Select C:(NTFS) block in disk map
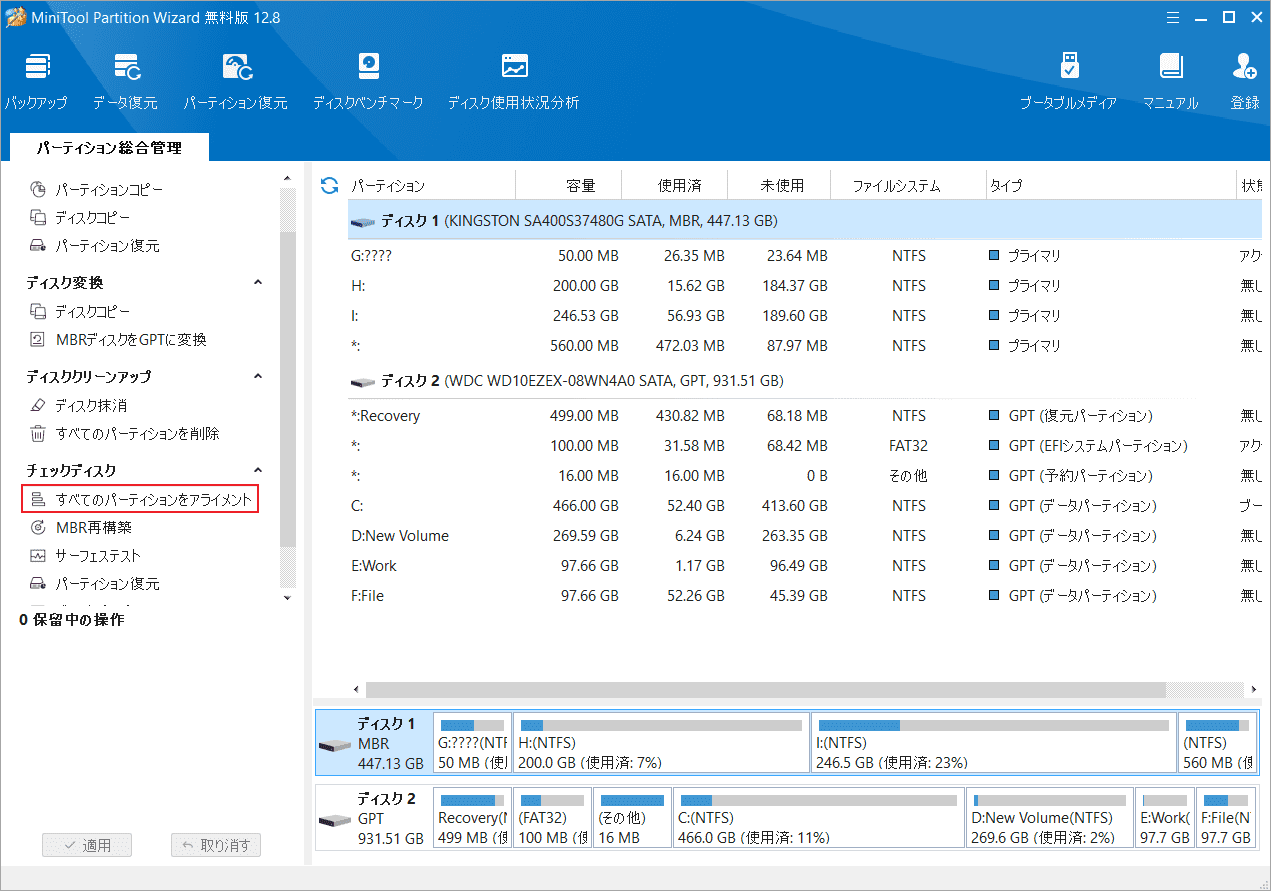Viewport: 1271px width, 891px height. 819,817
